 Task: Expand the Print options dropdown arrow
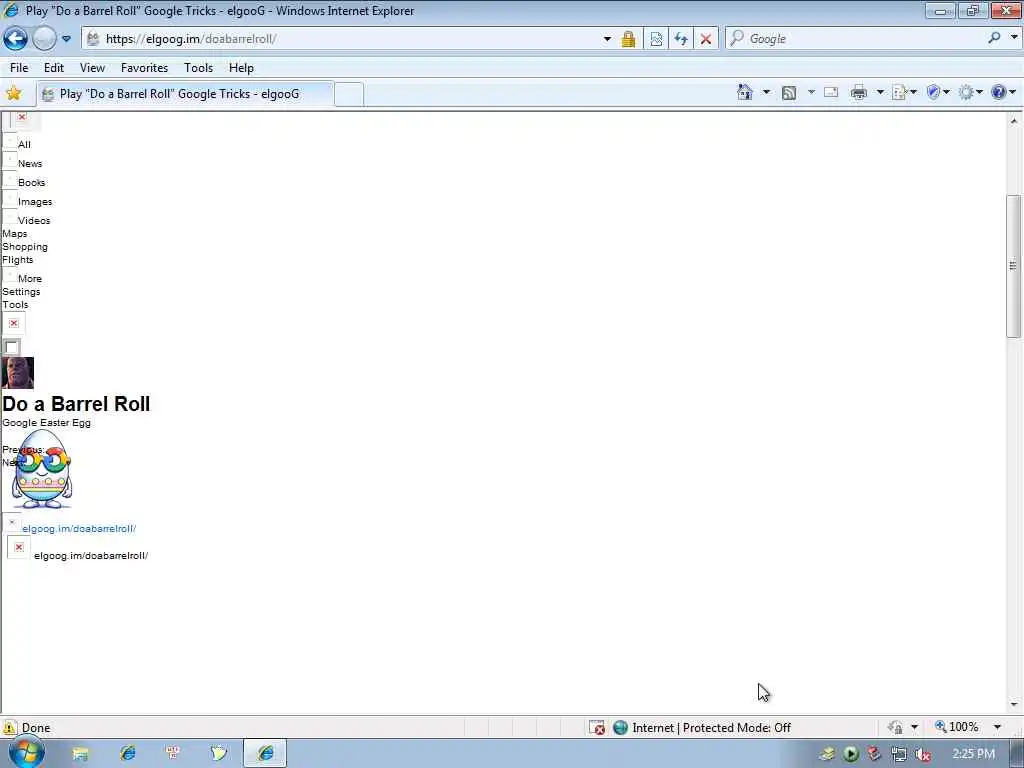(x=880, y=92)
